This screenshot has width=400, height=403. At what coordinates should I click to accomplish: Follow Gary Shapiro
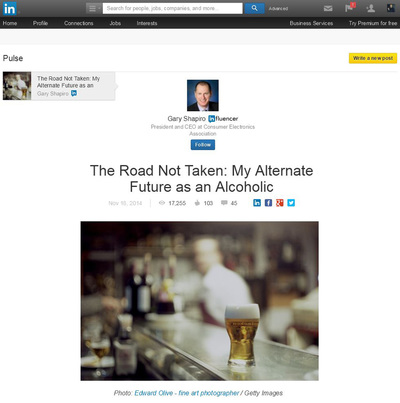[x=203, y=145]
